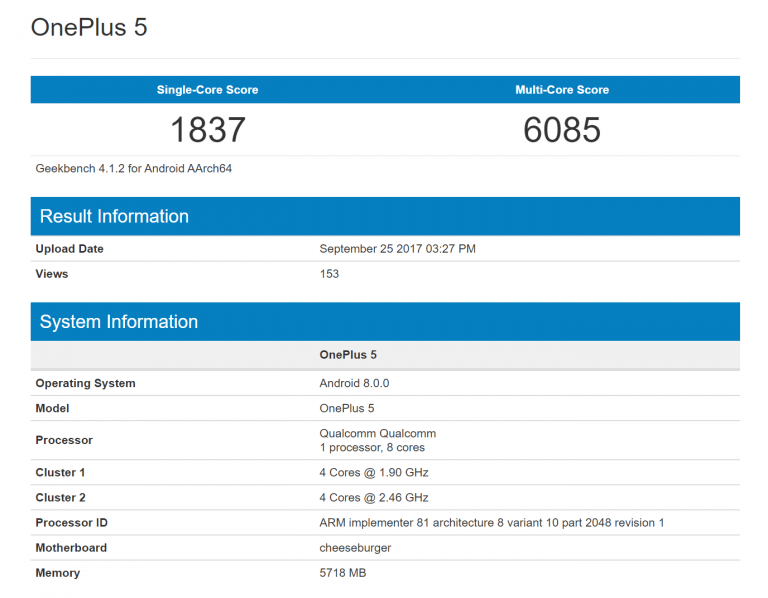
Task: Select 'OnePlus 5' table column header
Action: tap(348, 355)
